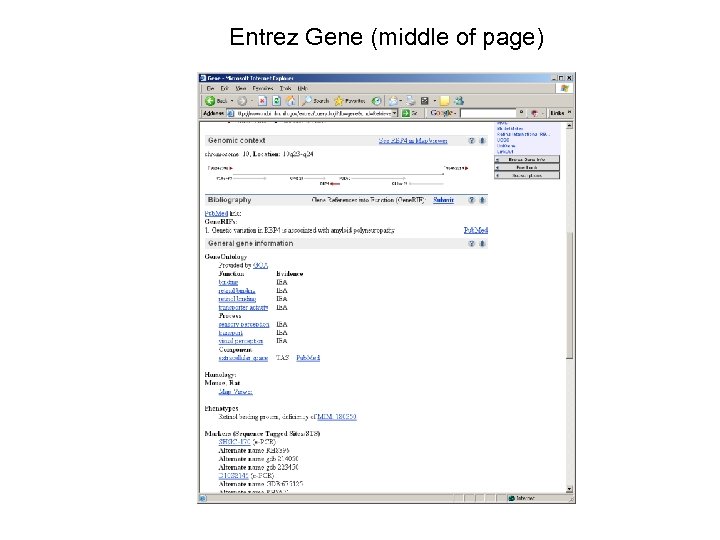Go to the Home page icon
The image size is (720, 540).
[x=290, y=101]
